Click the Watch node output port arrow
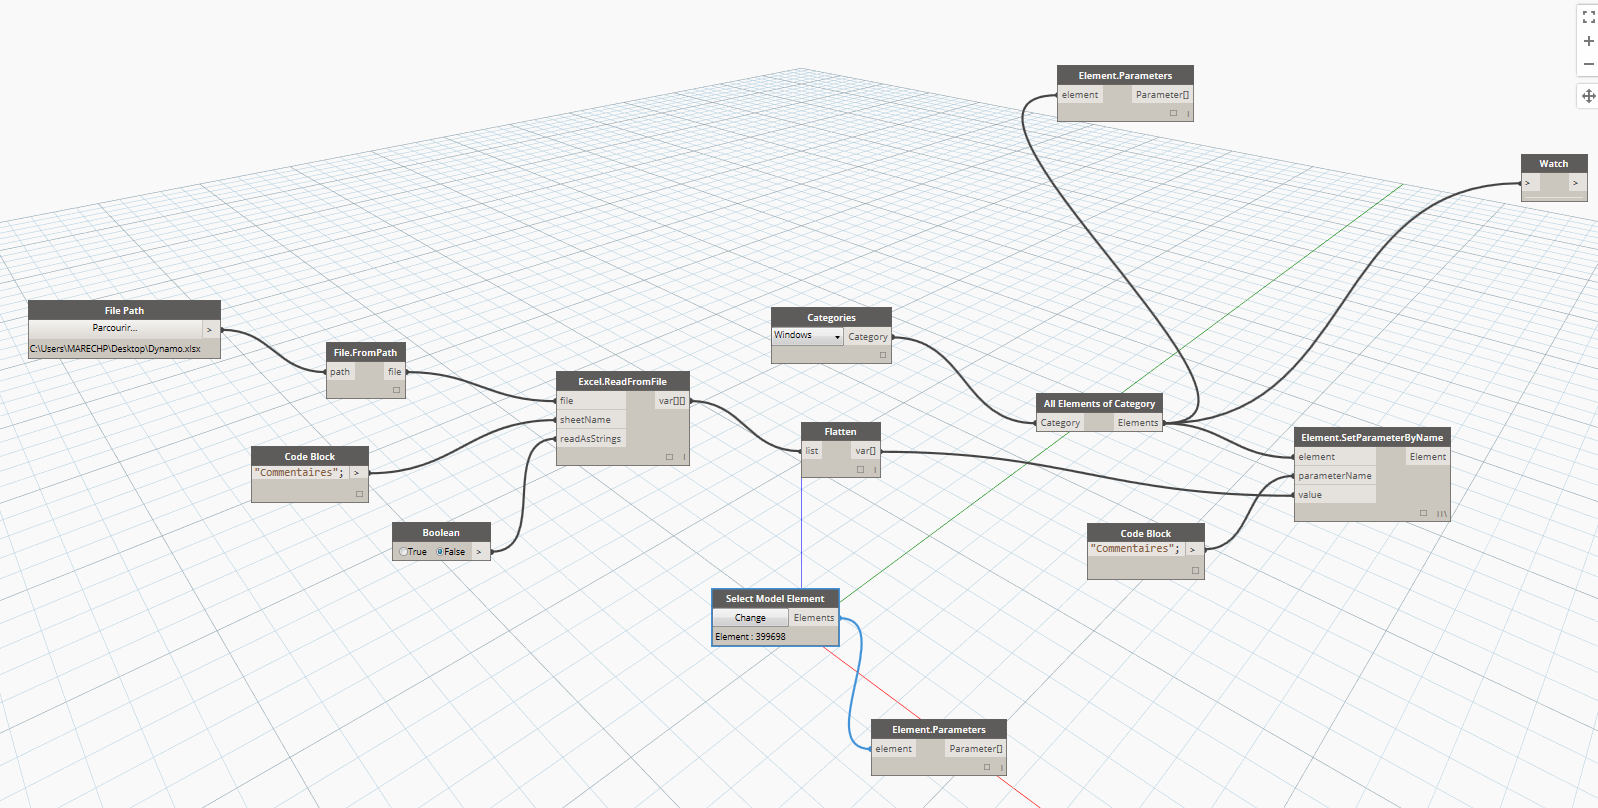 tap(1575, 183)
